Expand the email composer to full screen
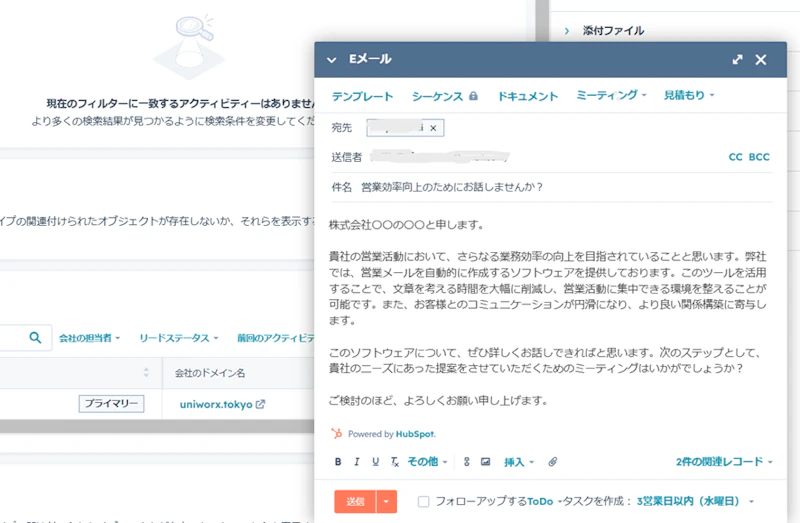 pyautogui.click(x=737, y=60)
